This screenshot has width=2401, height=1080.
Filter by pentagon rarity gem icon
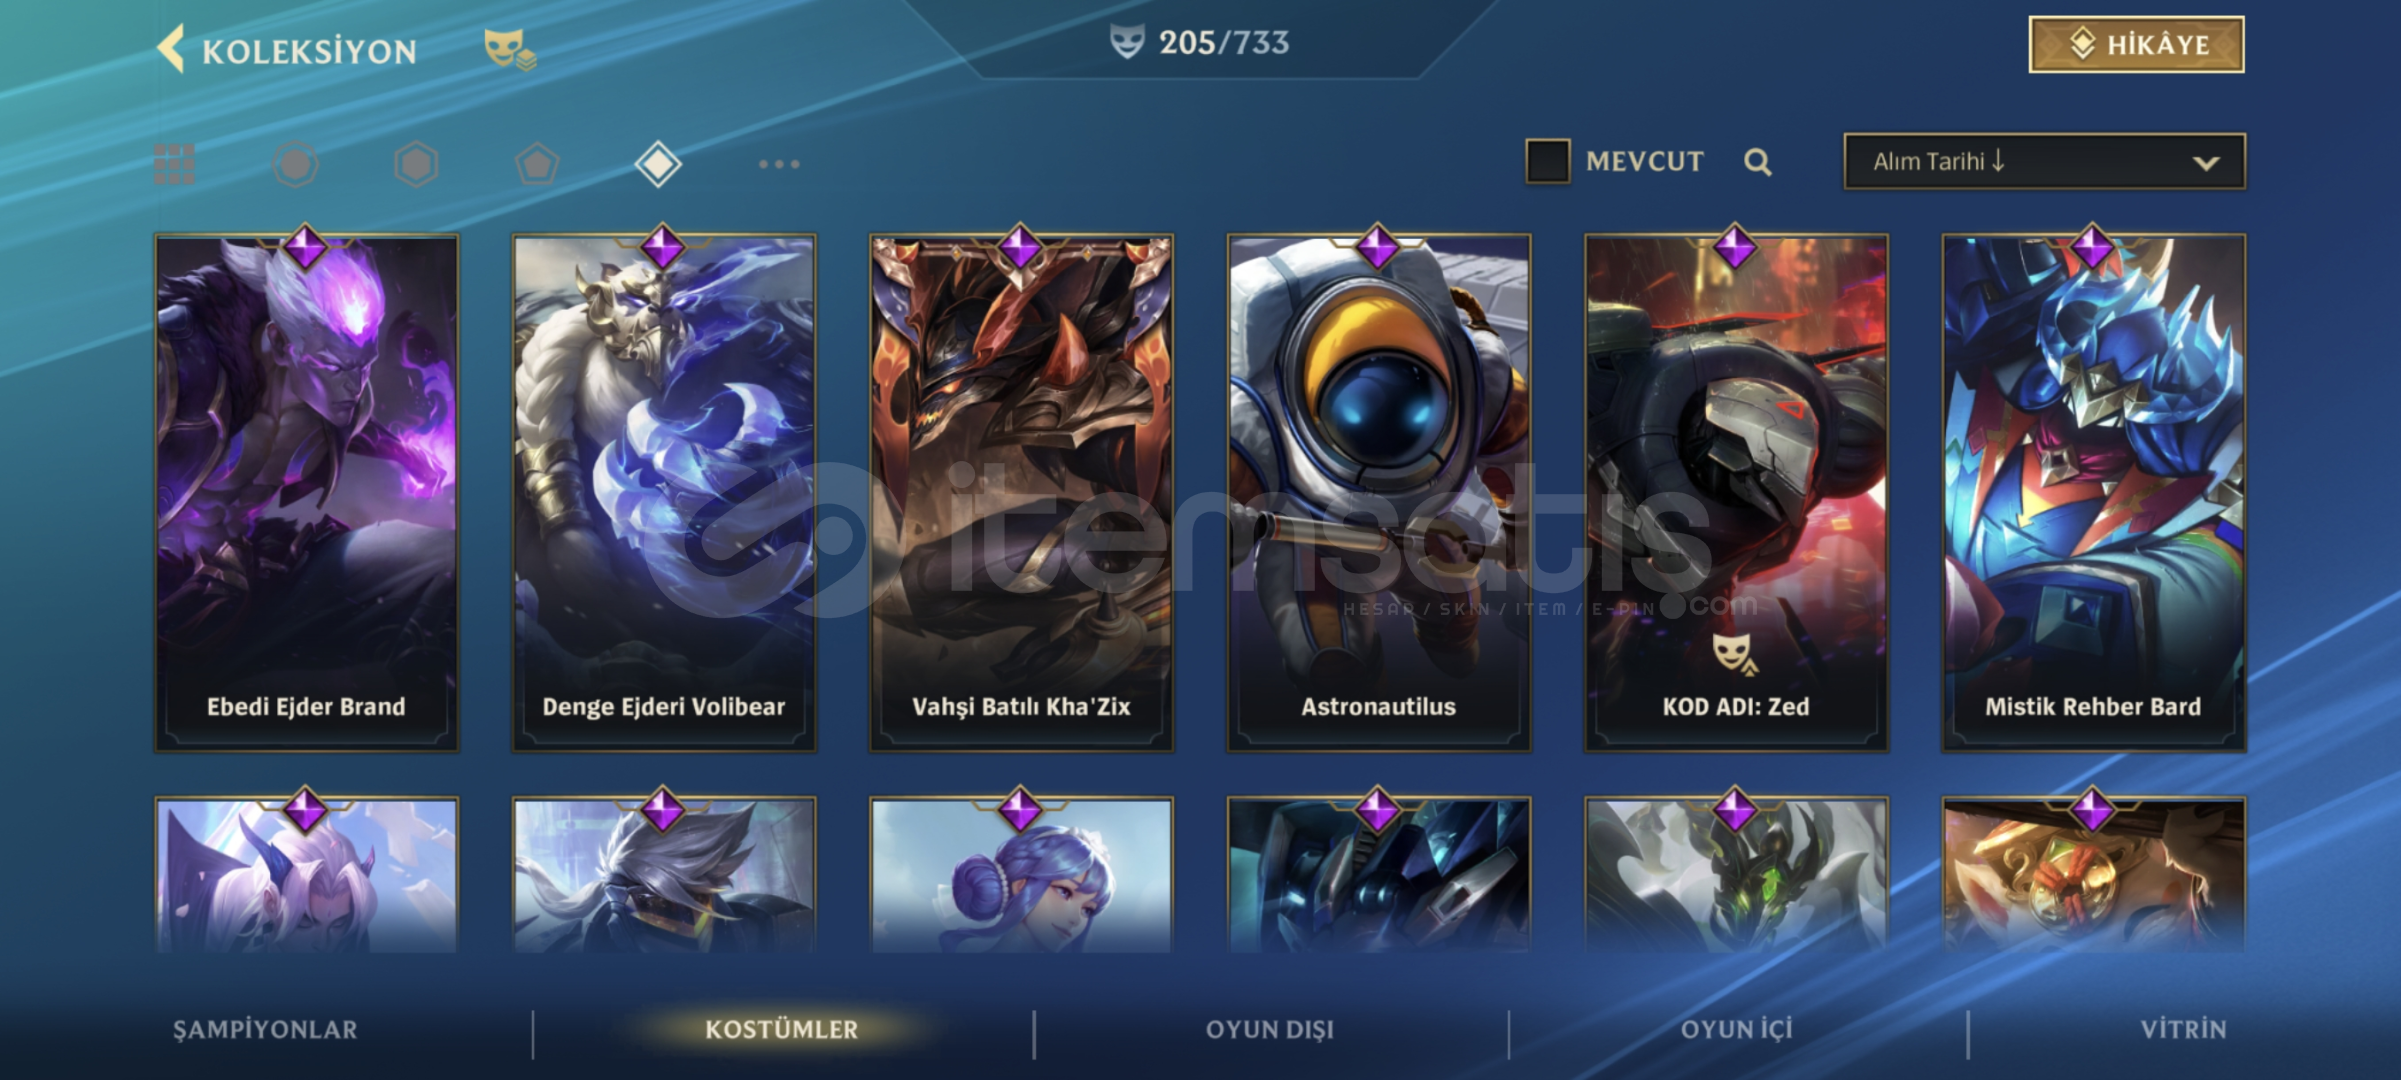[537, 164]
